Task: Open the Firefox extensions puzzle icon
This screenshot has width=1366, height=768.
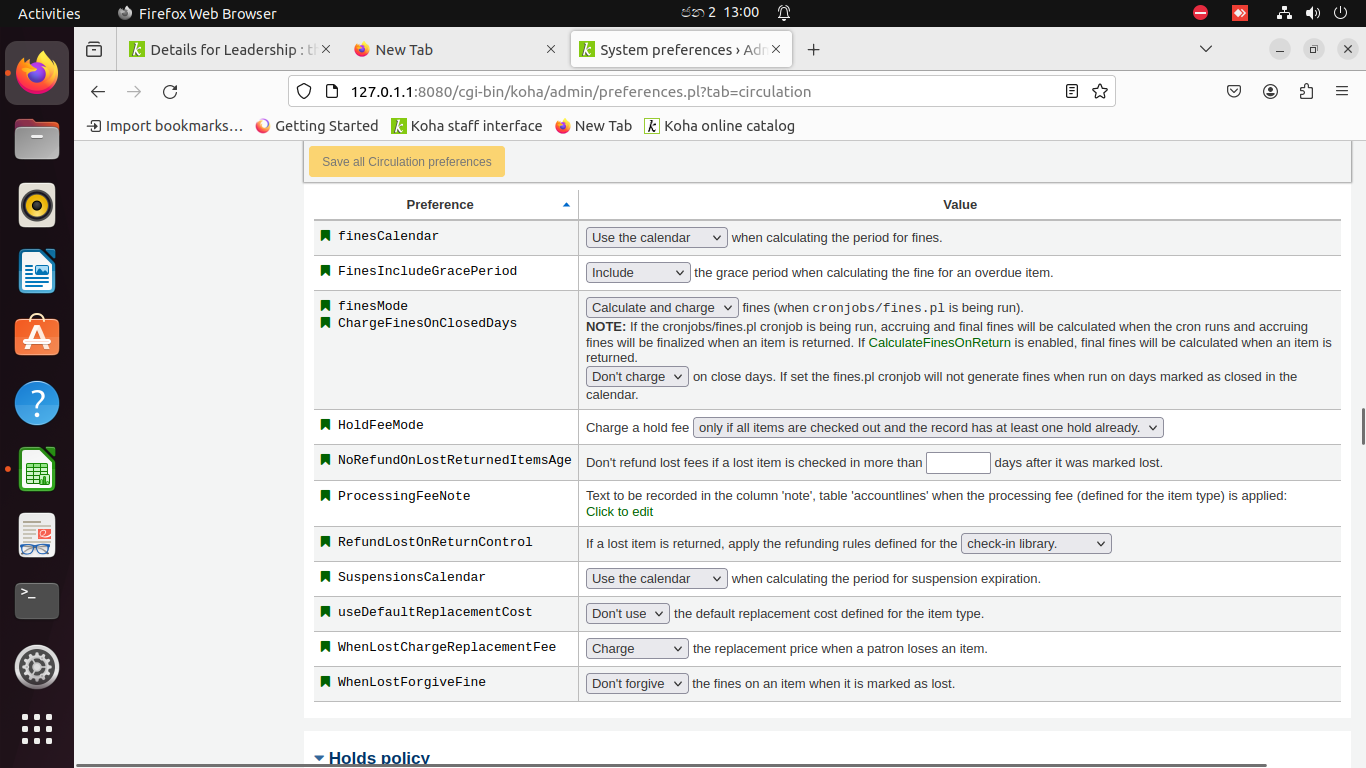Action: [1306, 91]
